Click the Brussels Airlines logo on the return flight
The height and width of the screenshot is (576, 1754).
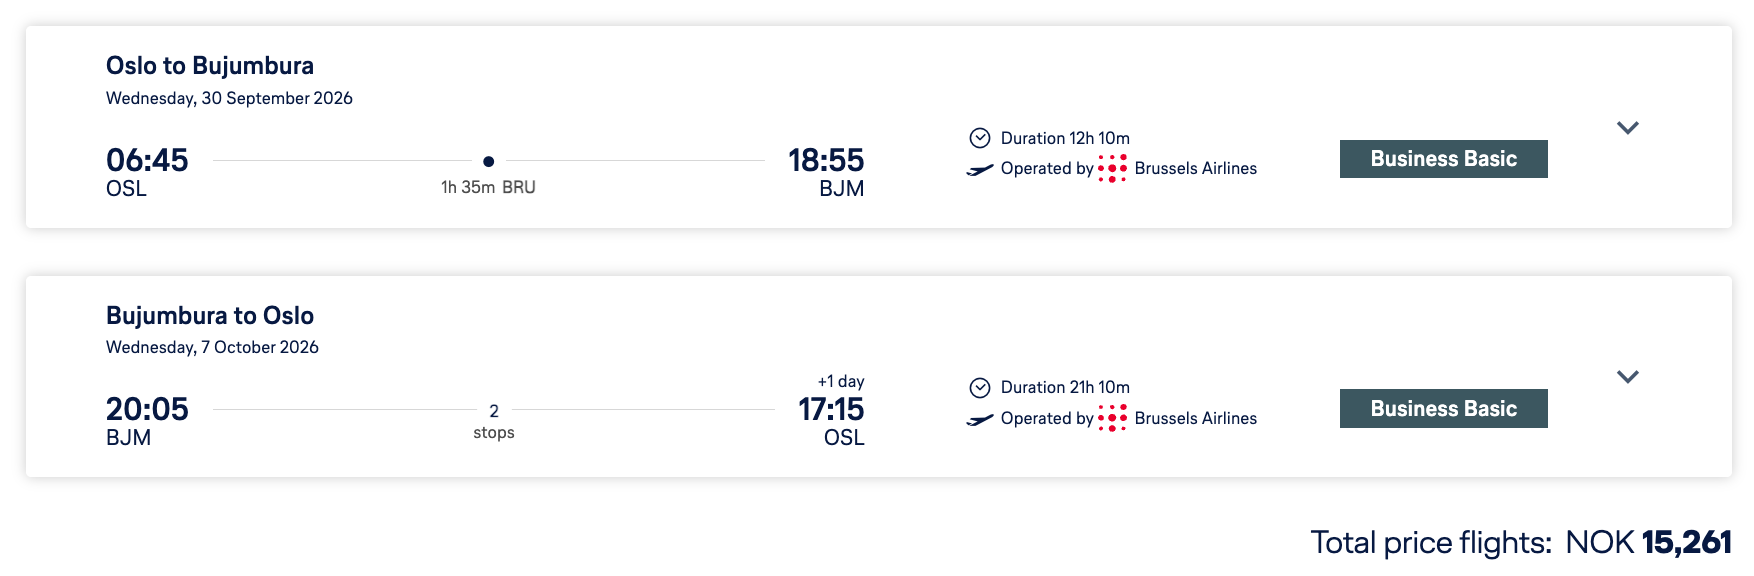coord(1112,418)
